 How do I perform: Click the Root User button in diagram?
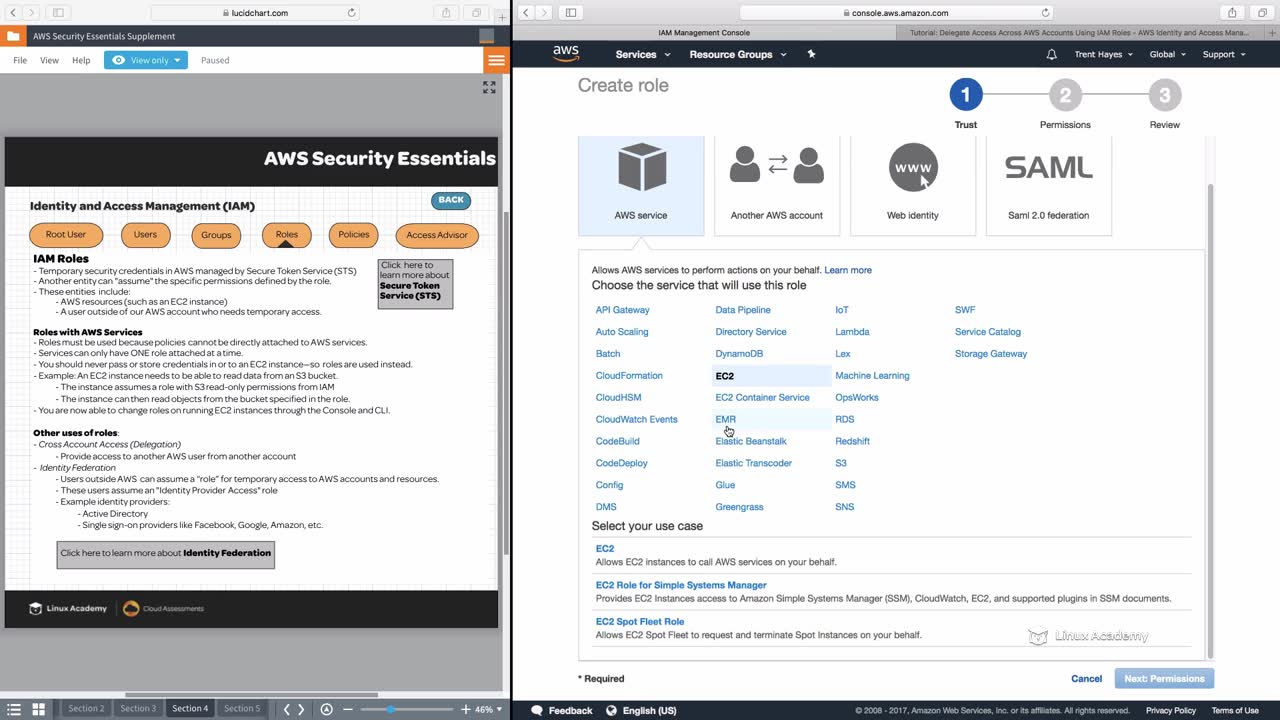coord(66,235)
